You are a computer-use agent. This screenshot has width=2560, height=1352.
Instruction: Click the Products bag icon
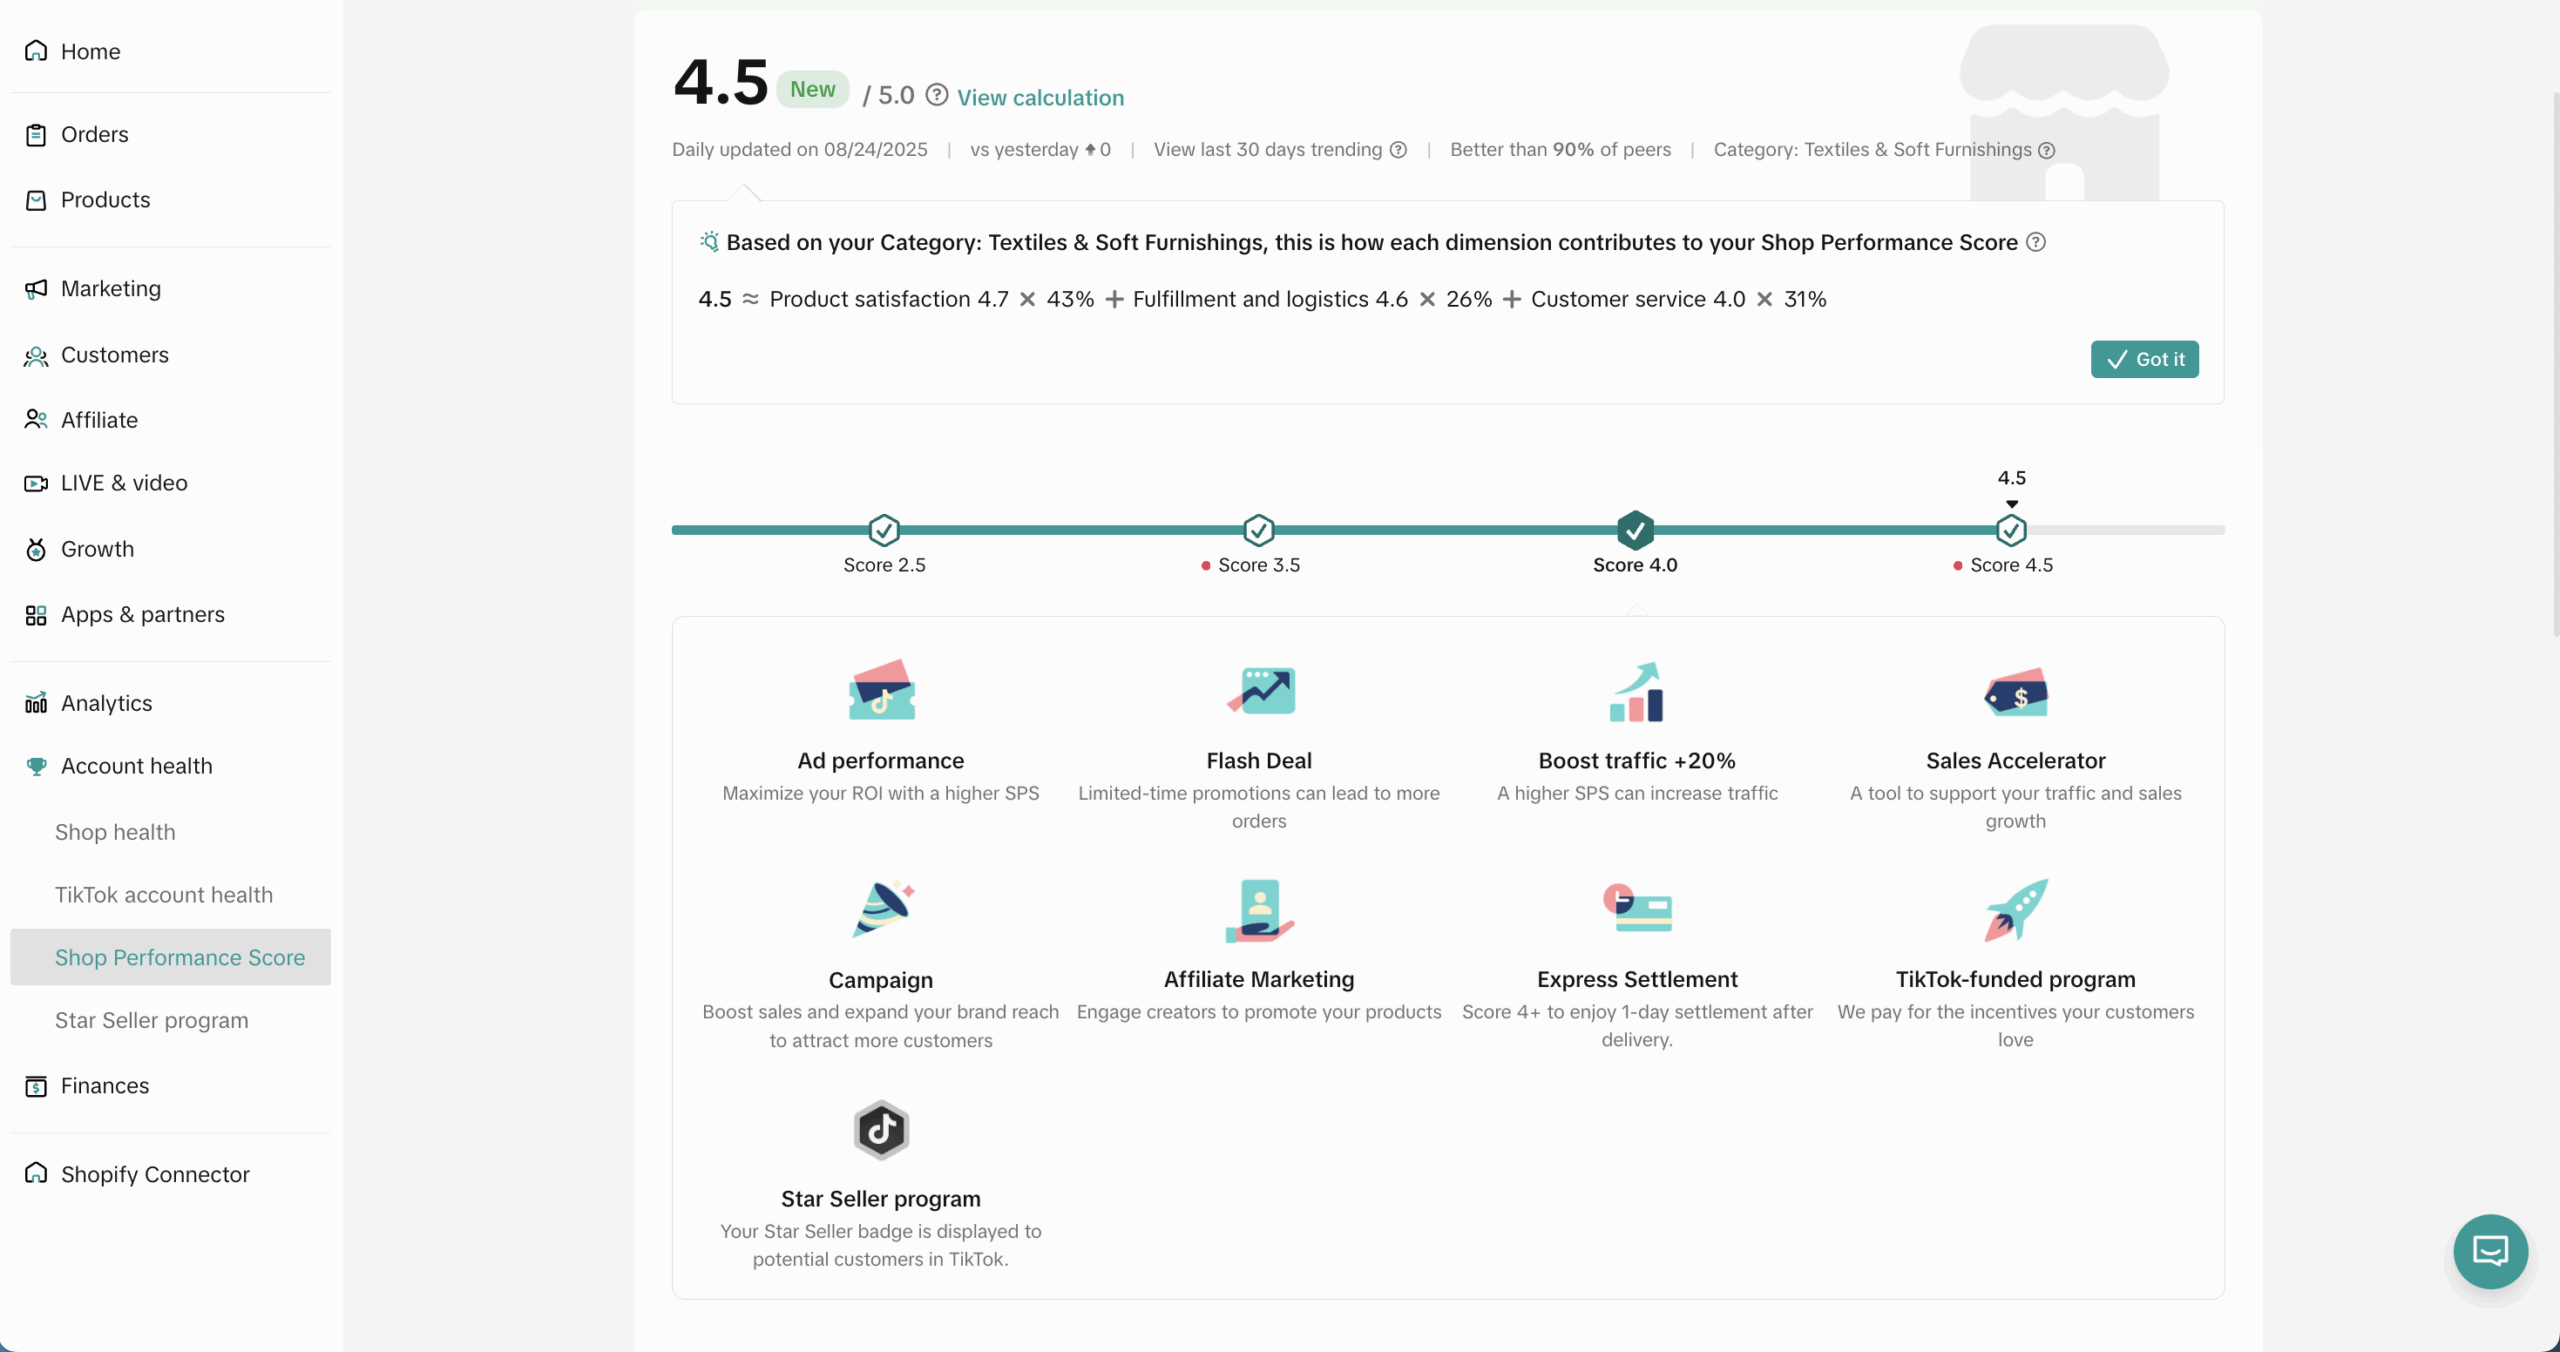(x=36, y=200)
